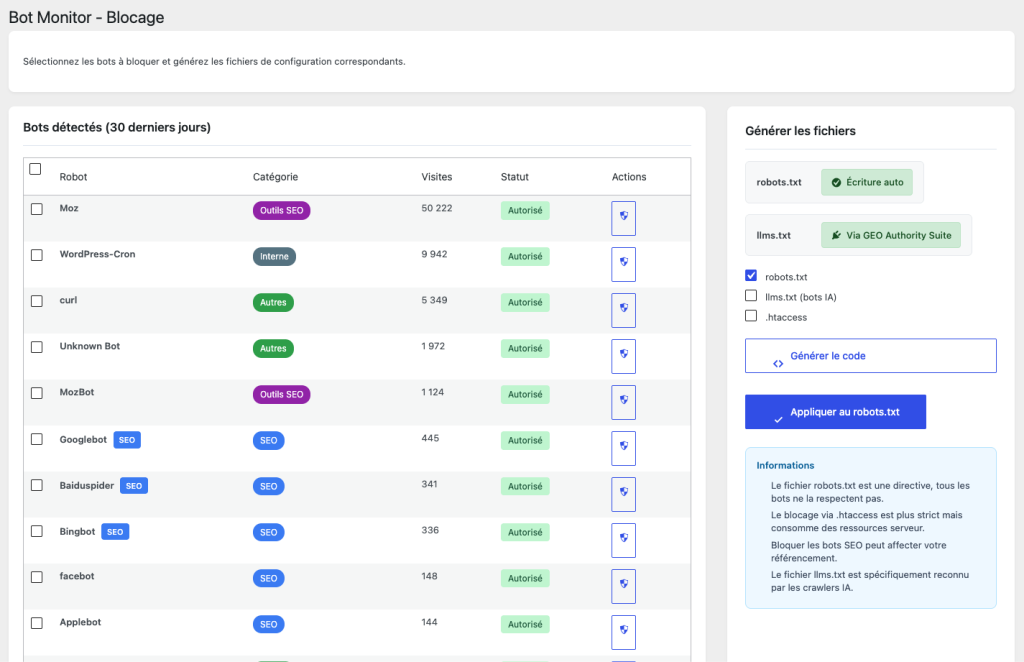
Task: Click the Statut column header
Action: (x=515, y=177)
